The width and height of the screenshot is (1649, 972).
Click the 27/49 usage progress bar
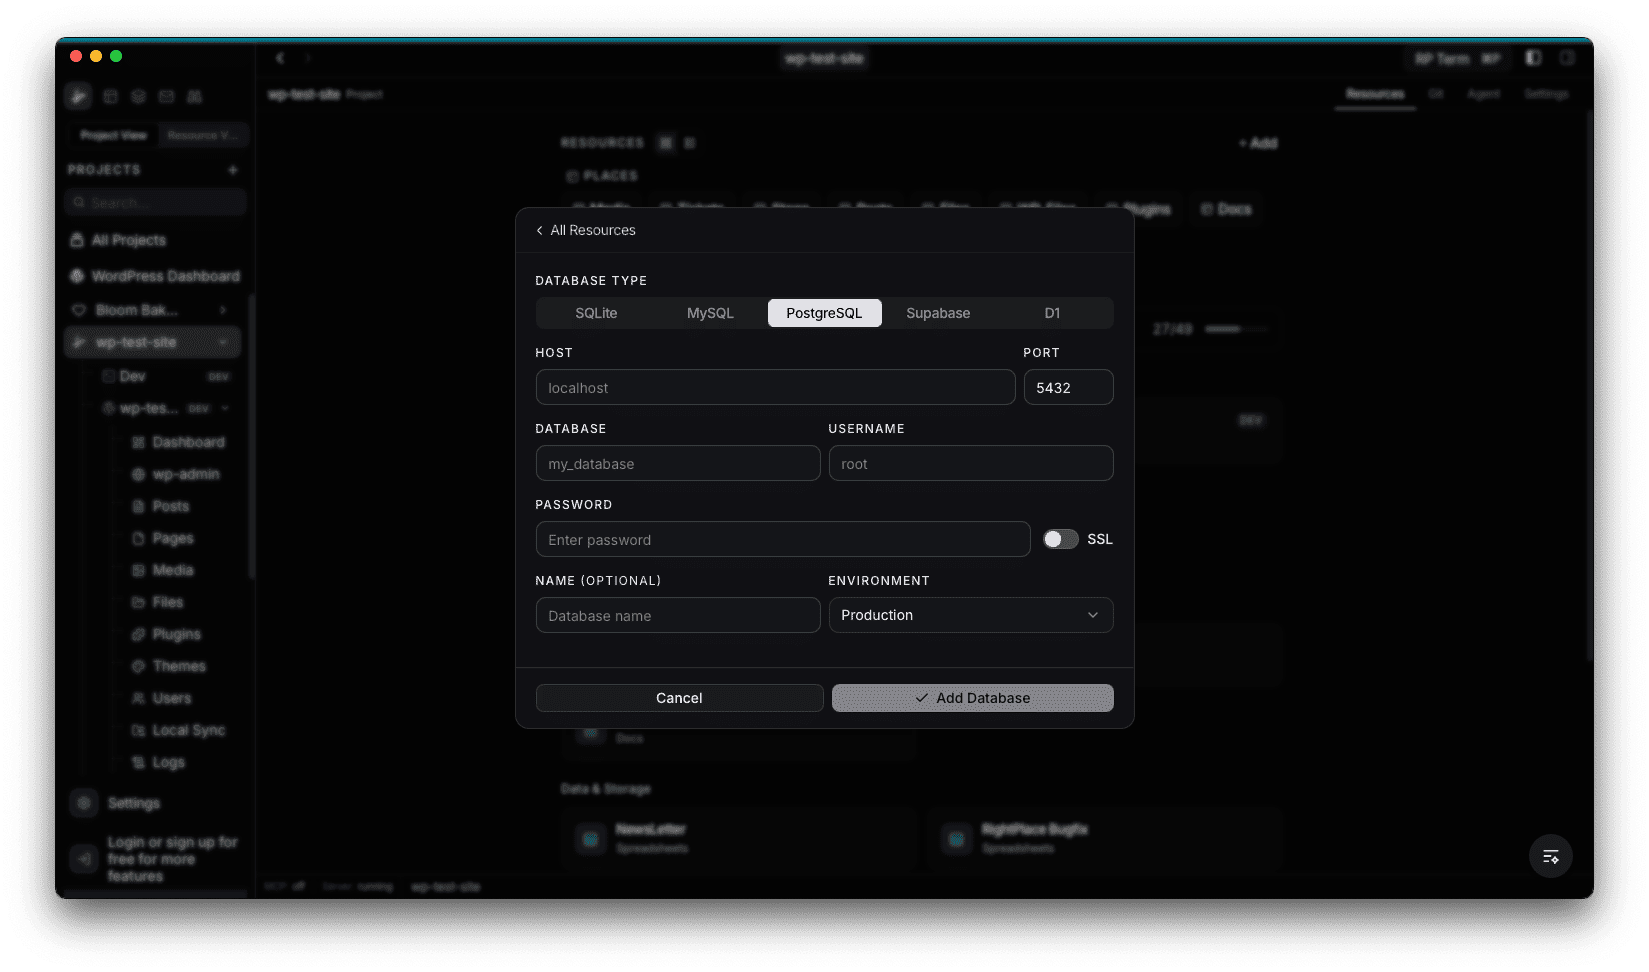pyautogui.click(x=1237, y=328)
